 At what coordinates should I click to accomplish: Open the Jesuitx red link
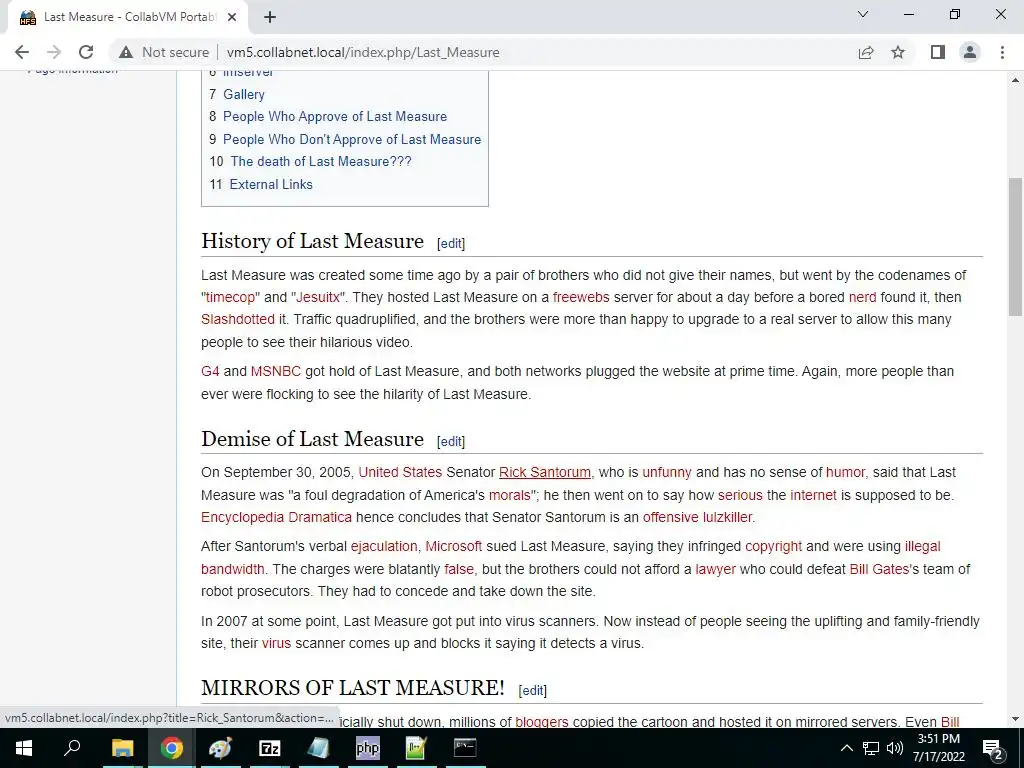318,297
